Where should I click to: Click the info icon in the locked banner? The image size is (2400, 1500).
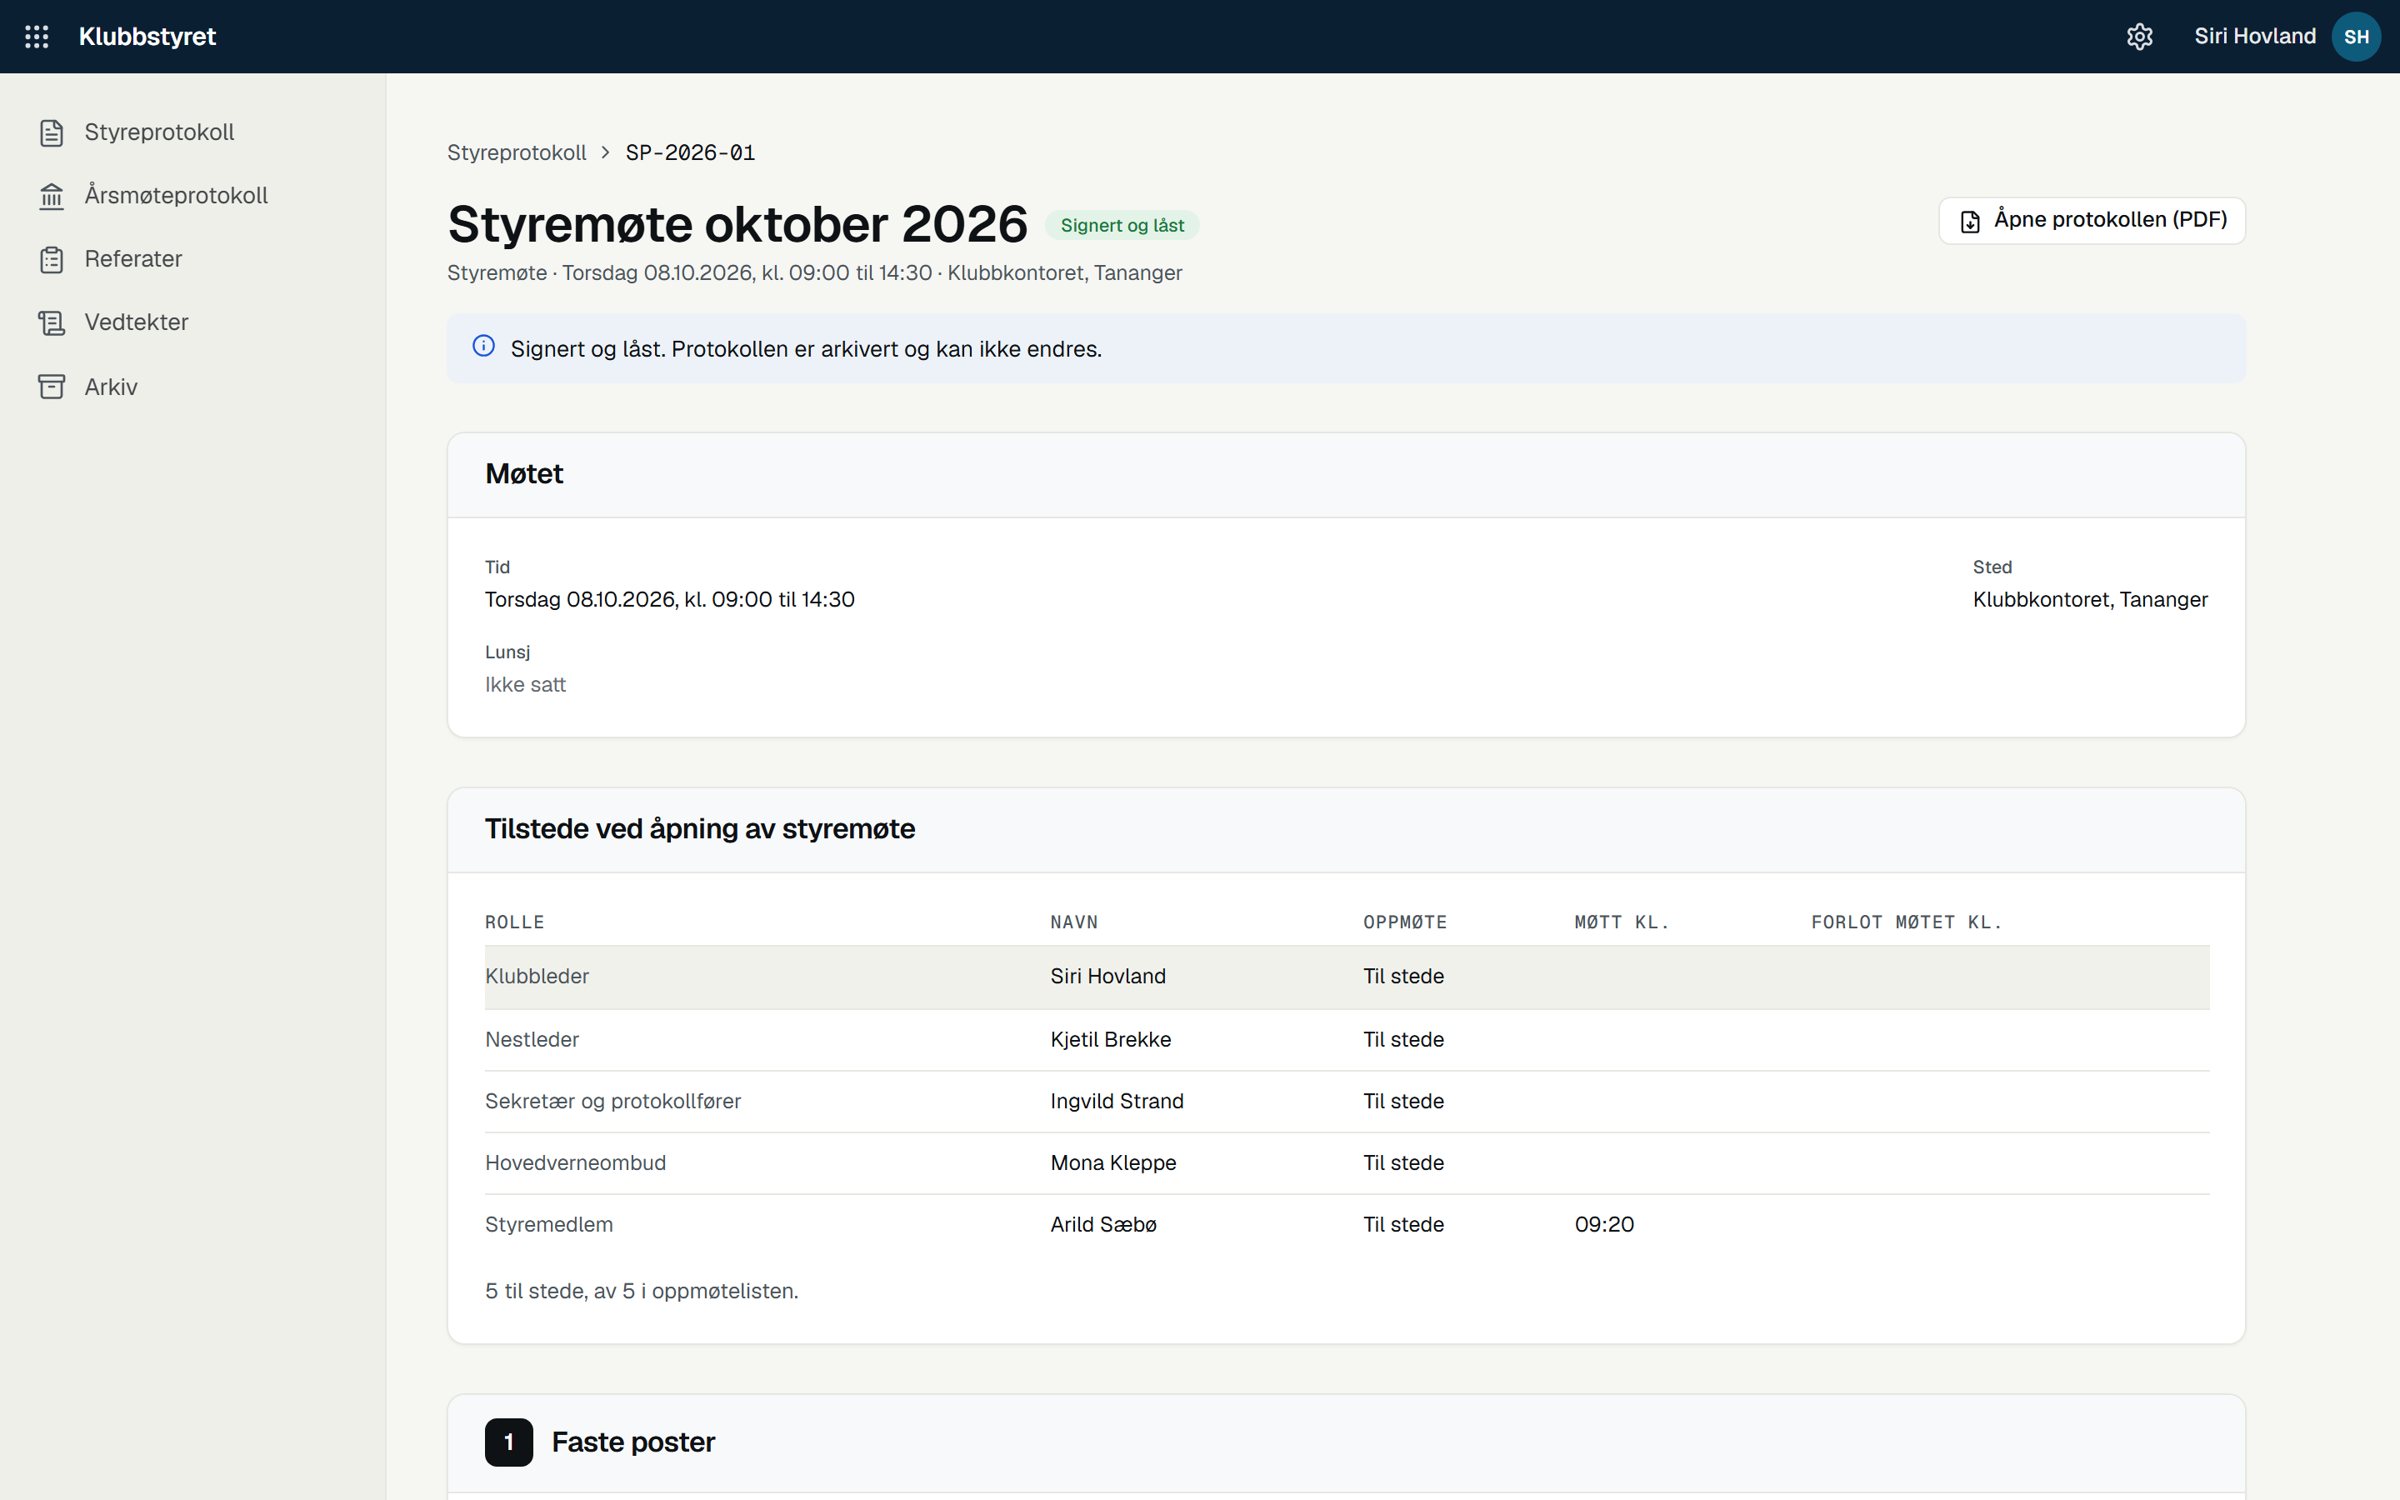click(x=484, y=347)
